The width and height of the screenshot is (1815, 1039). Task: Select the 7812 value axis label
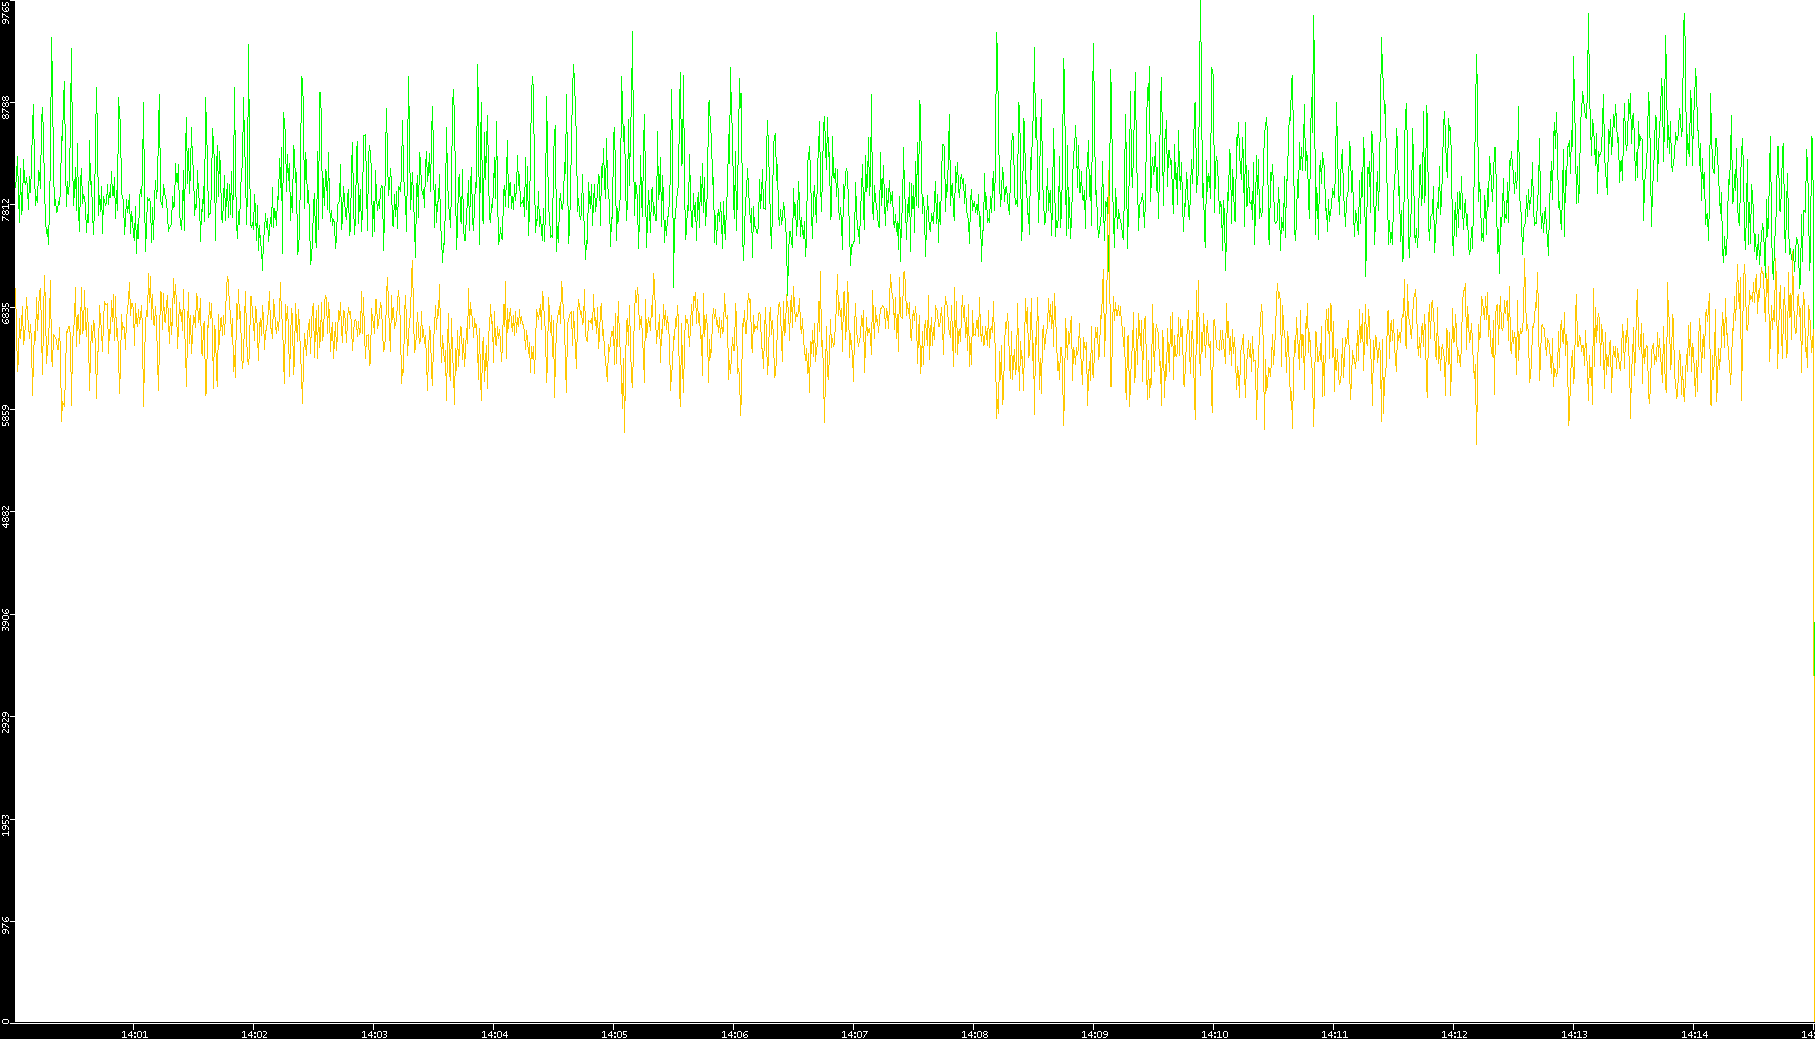(6, 209)
